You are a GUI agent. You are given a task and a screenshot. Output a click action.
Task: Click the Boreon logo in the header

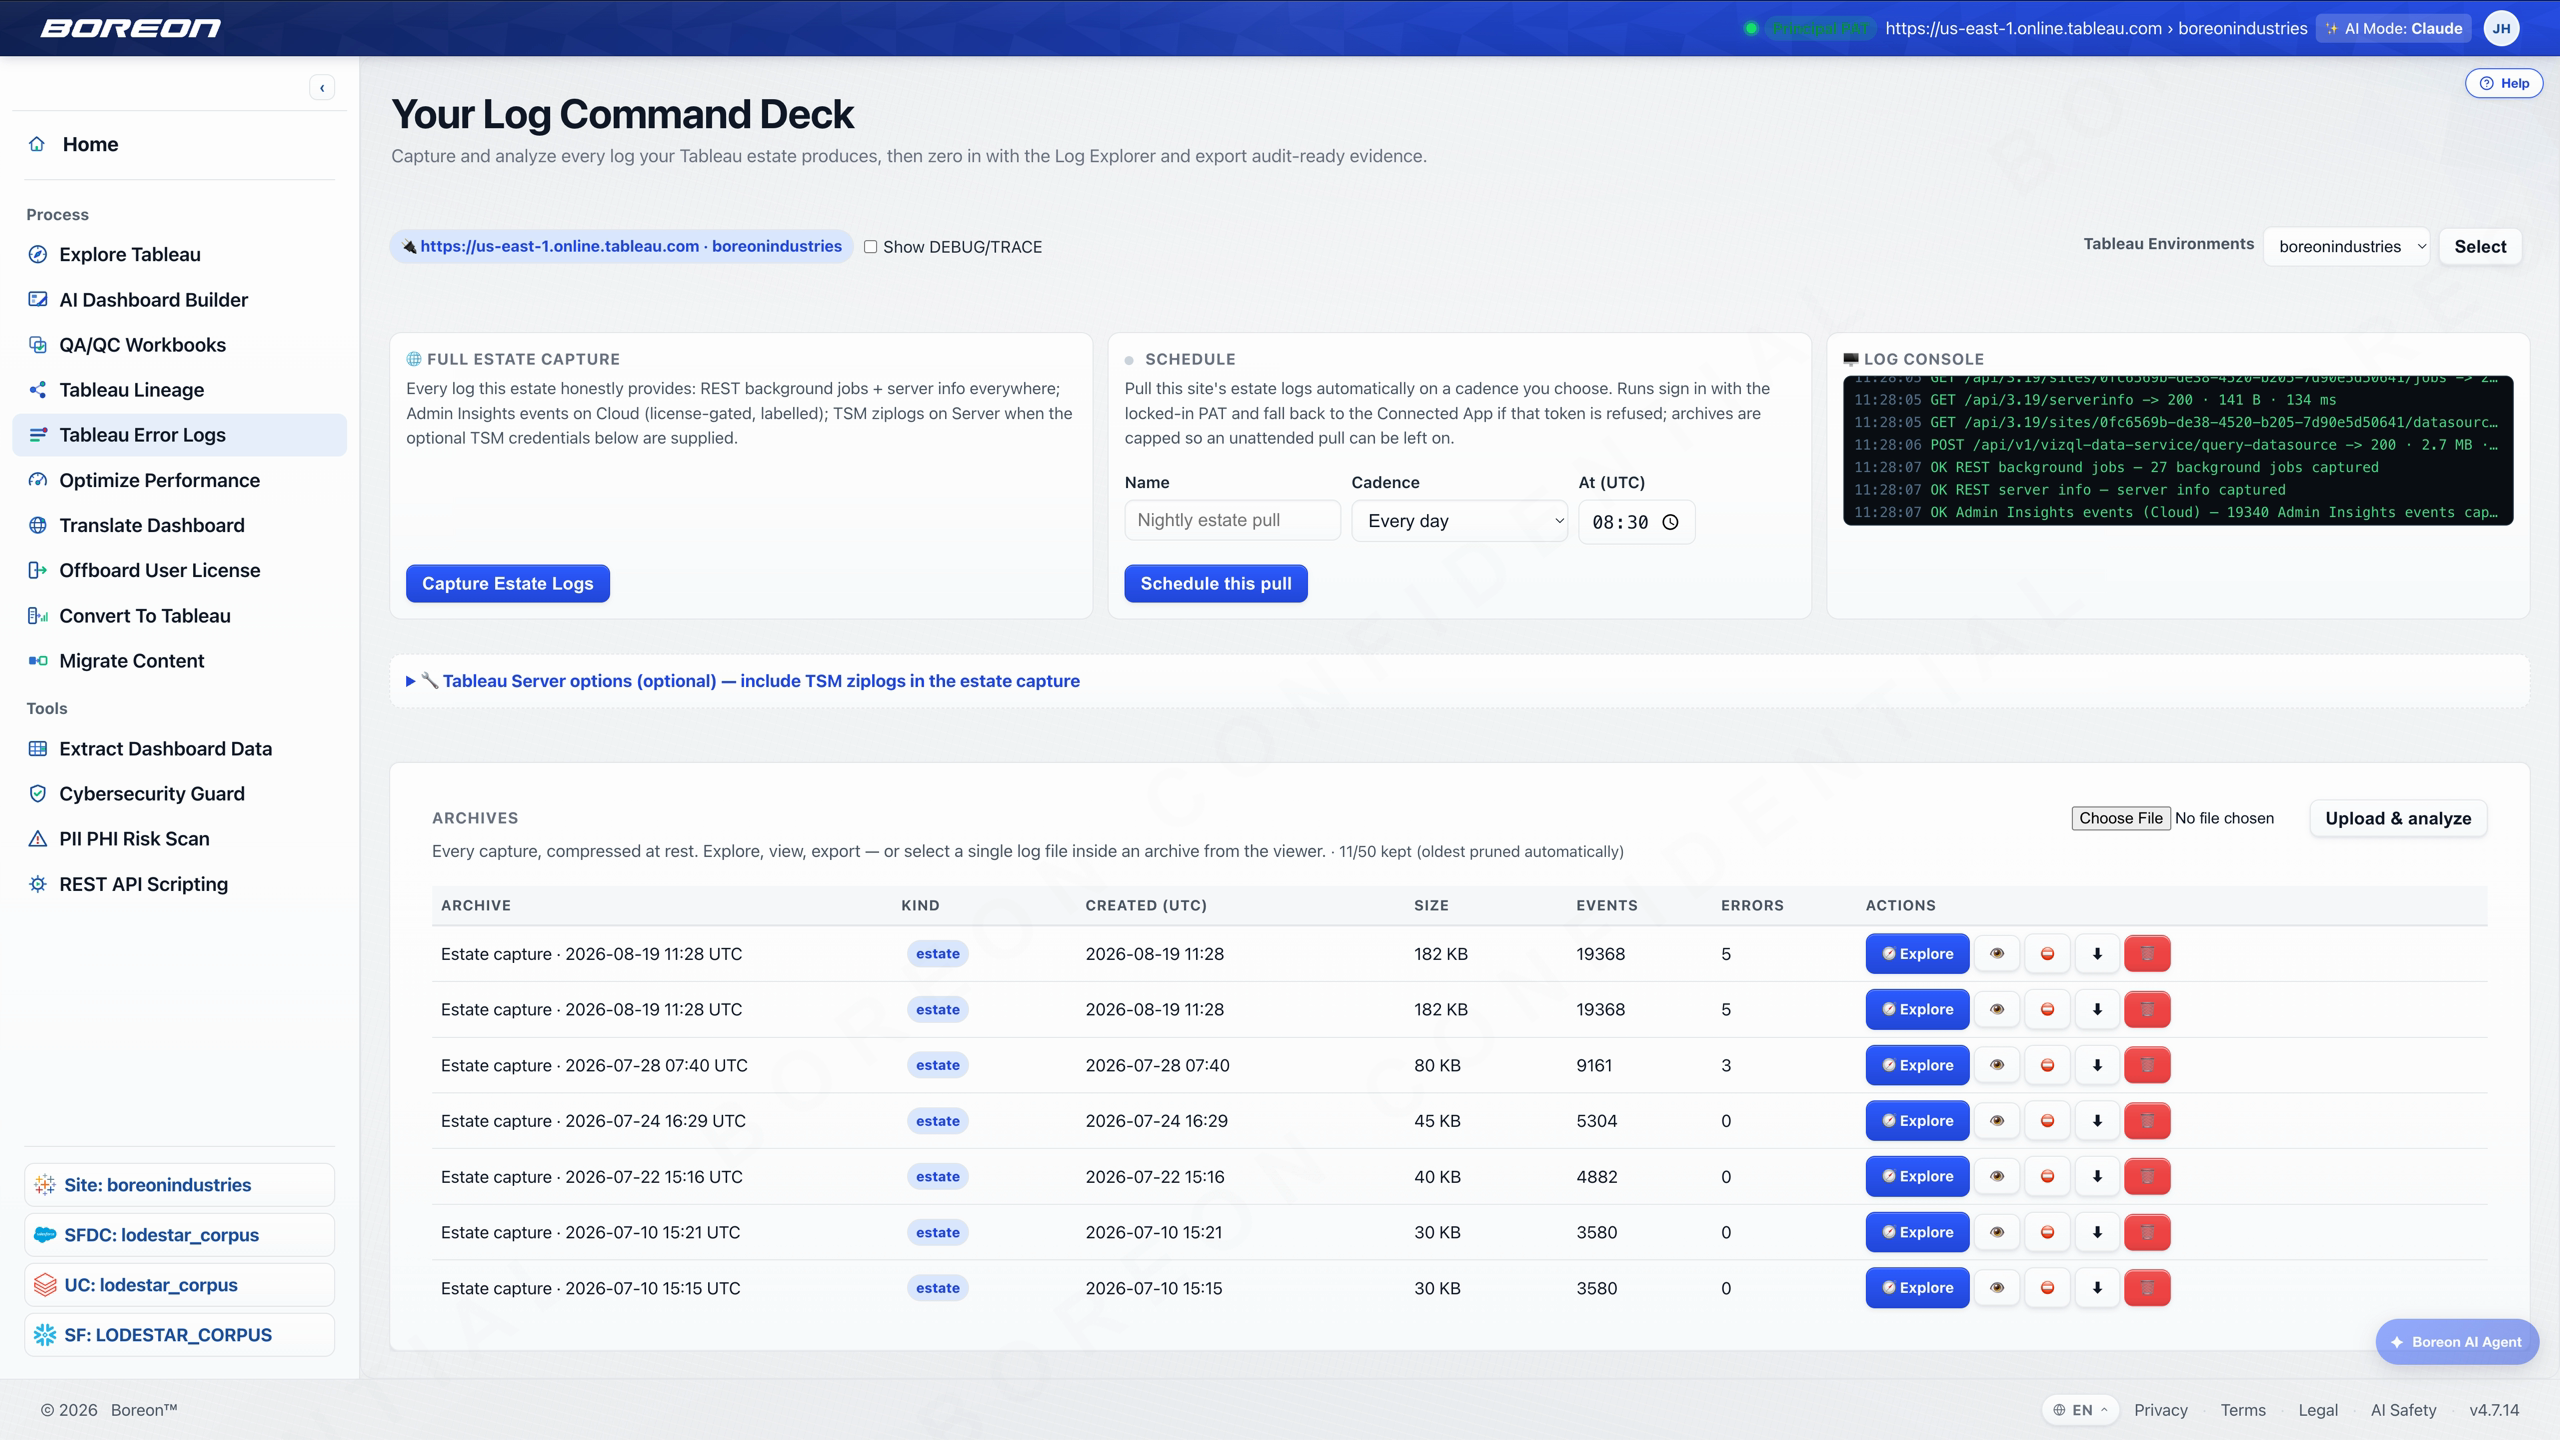pos(131,28)
